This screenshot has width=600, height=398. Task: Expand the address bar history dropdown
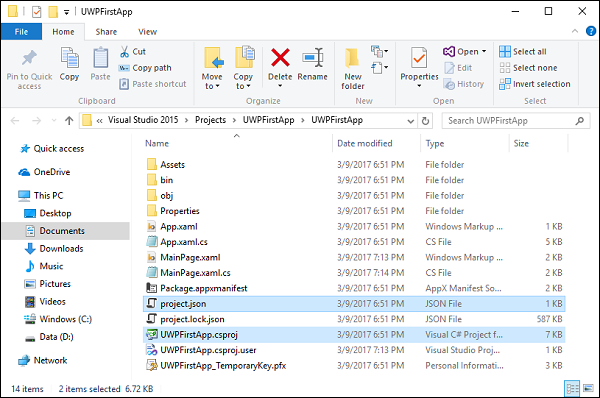point(411,121)
